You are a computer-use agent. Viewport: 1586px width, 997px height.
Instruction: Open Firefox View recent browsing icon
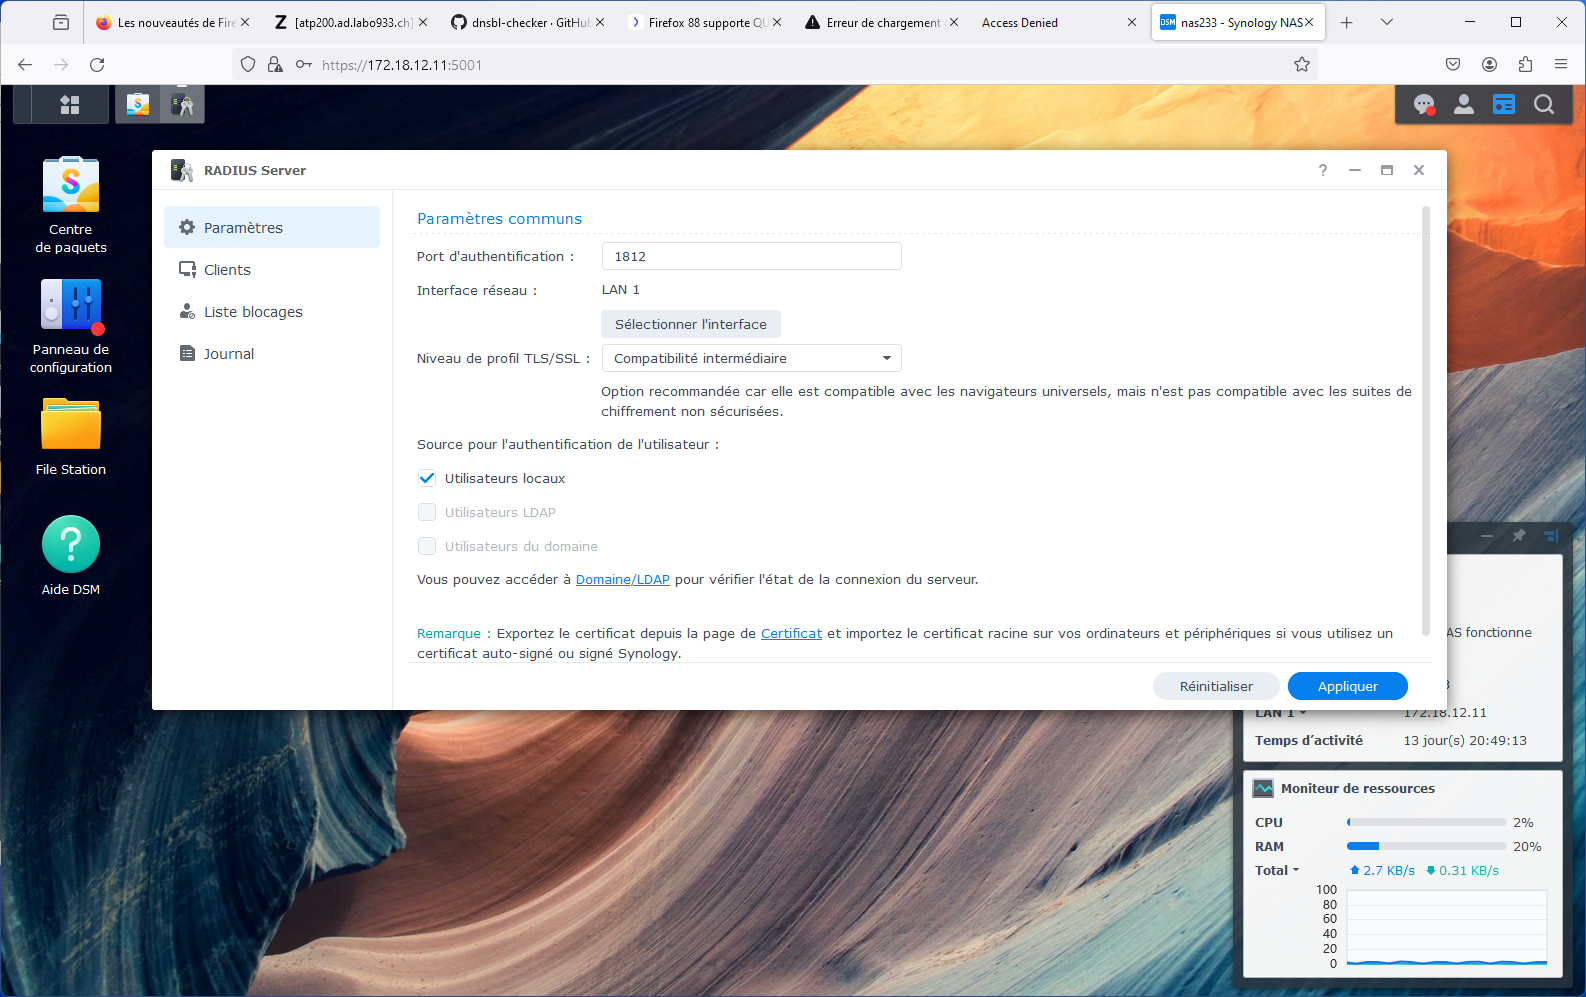tap(61, 22)
